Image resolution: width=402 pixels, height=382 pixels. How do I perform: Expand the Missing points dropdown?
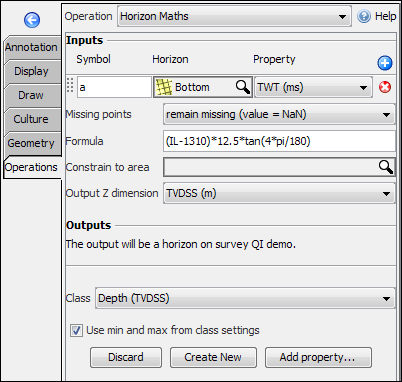tap(279, 114)
